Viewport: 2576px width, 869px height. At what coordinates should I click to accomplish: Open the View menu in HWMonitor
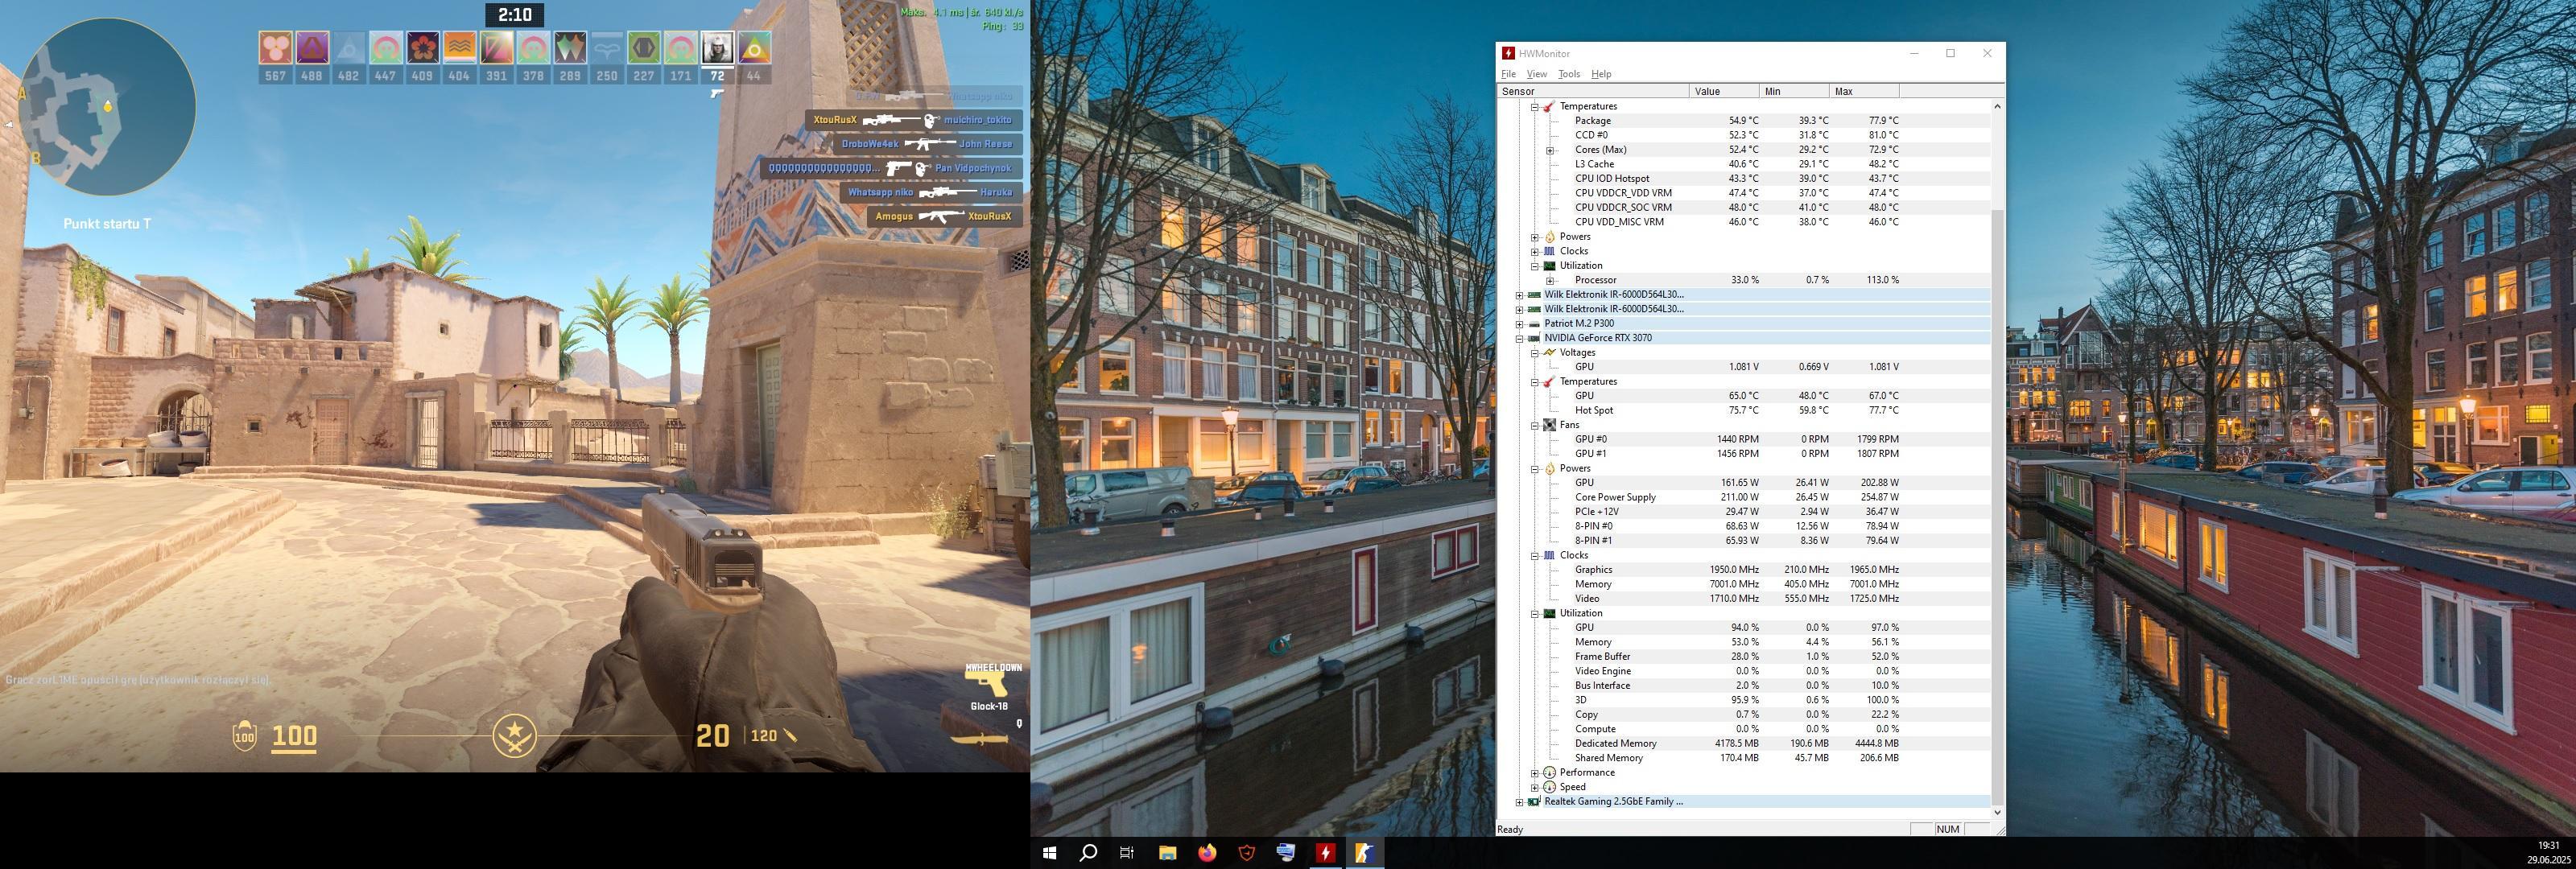pyautogui.click(x=1536, y=74)
